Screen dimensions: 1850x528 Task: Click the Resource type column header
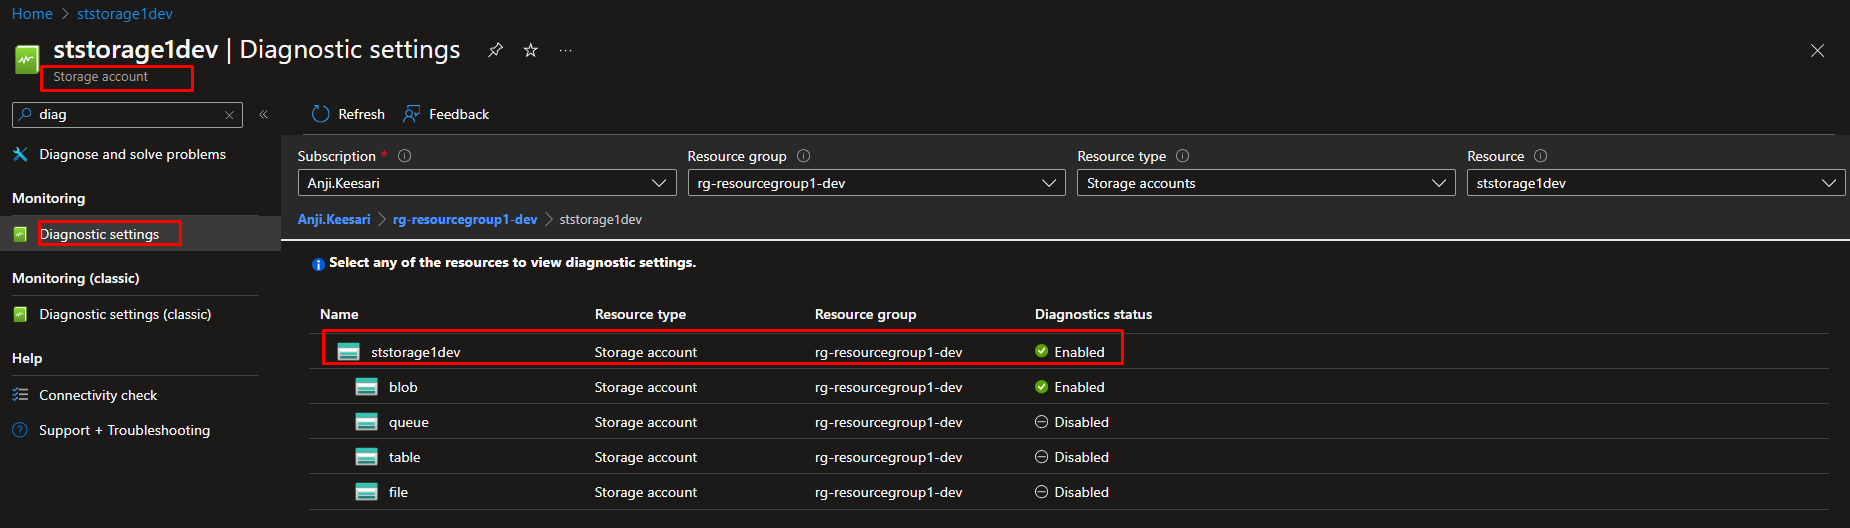coord(640,314)
